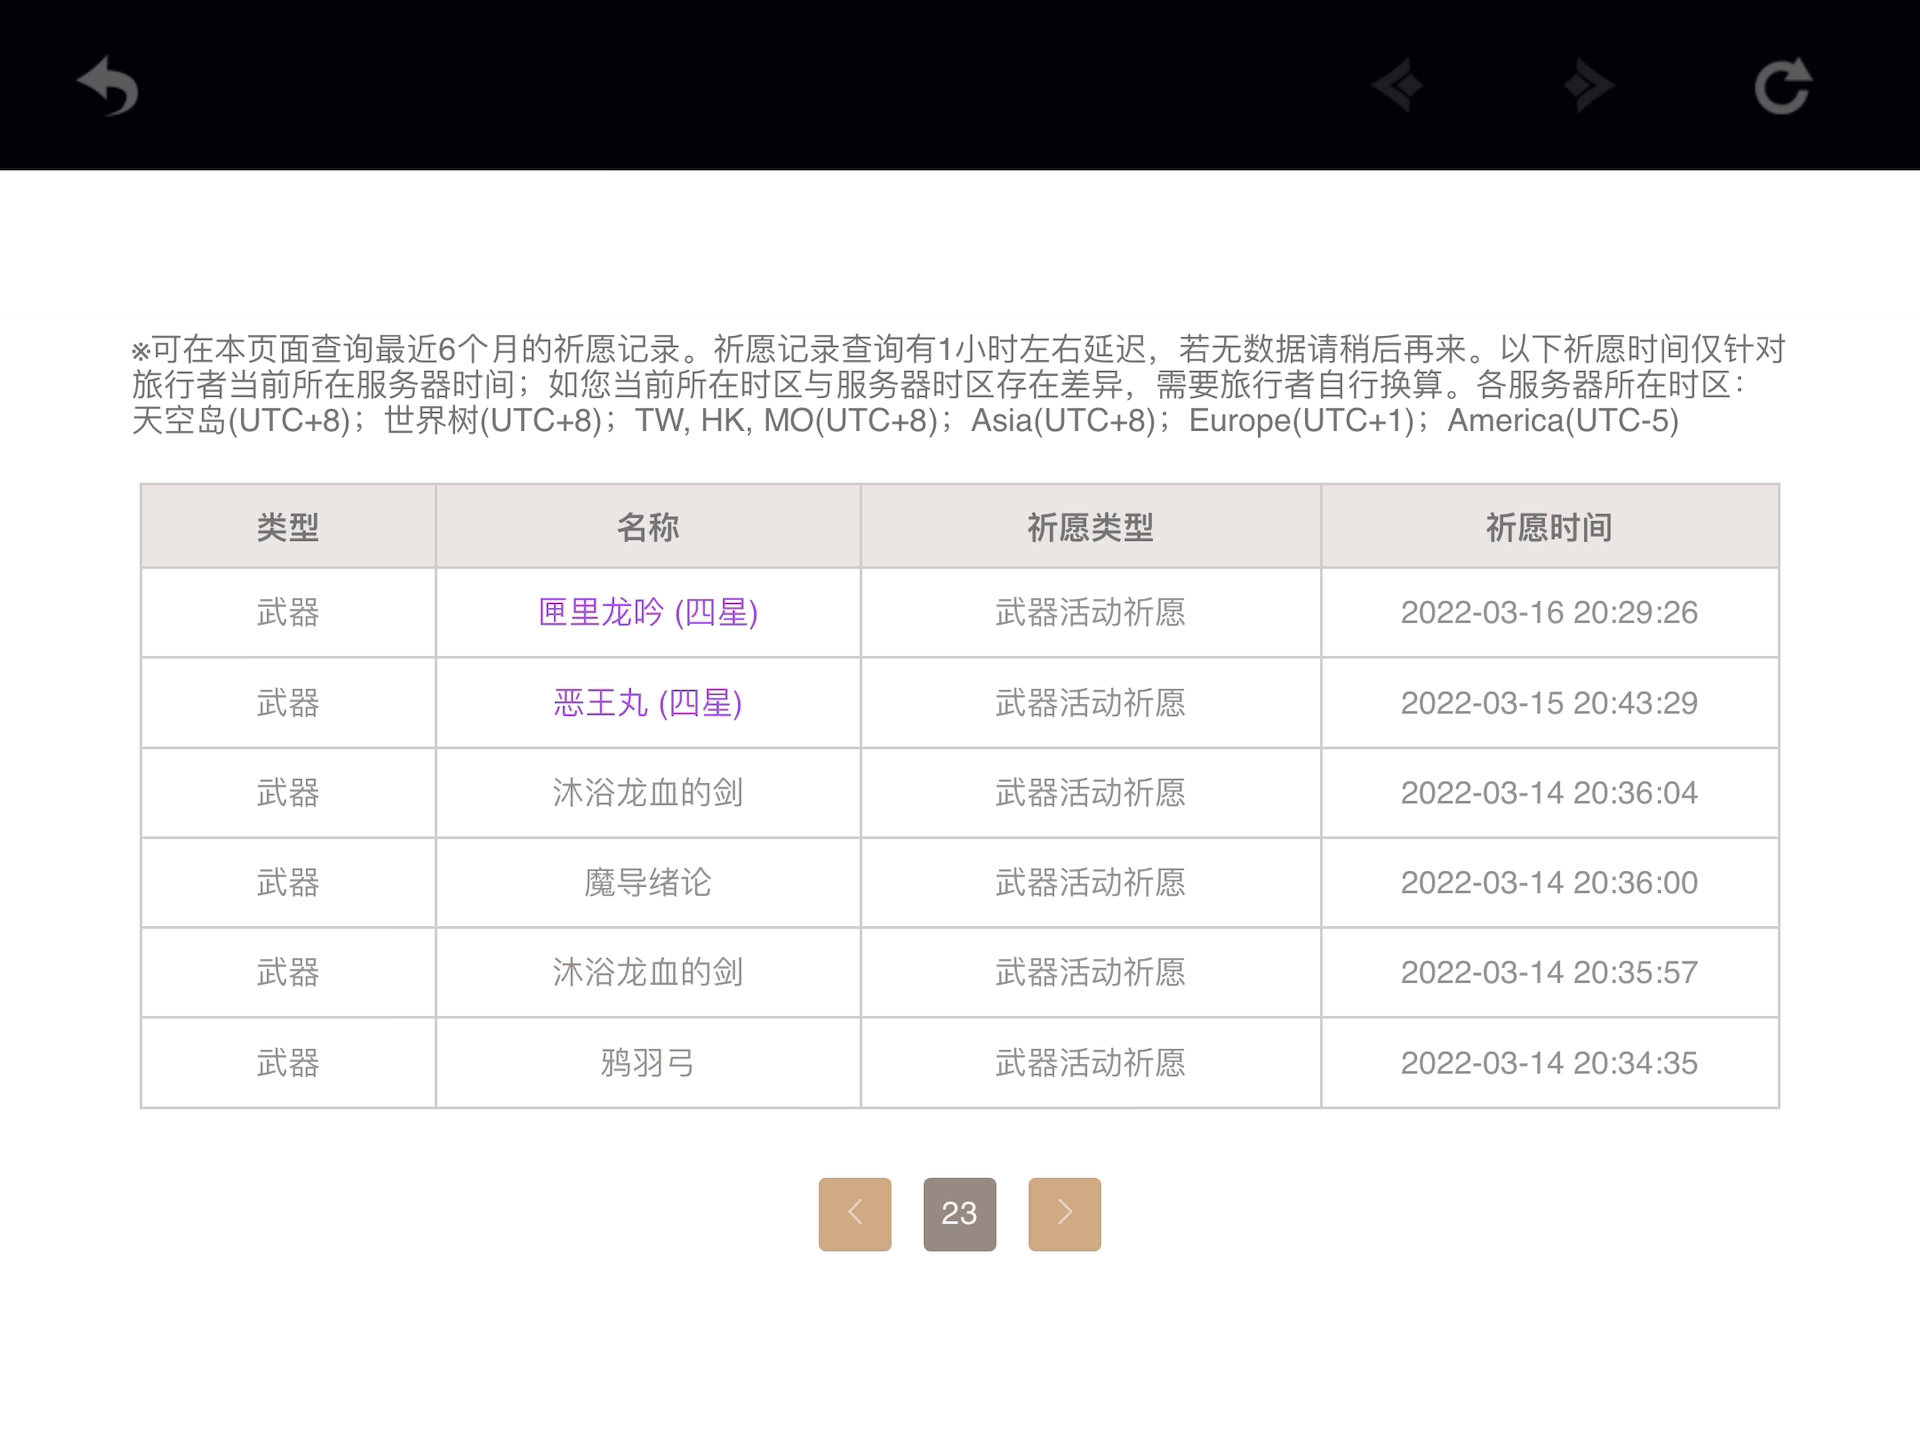Click the 鸦羽弓 weapon name cell
This screenshot has height=1440, width=1920.
(648, 1063)
